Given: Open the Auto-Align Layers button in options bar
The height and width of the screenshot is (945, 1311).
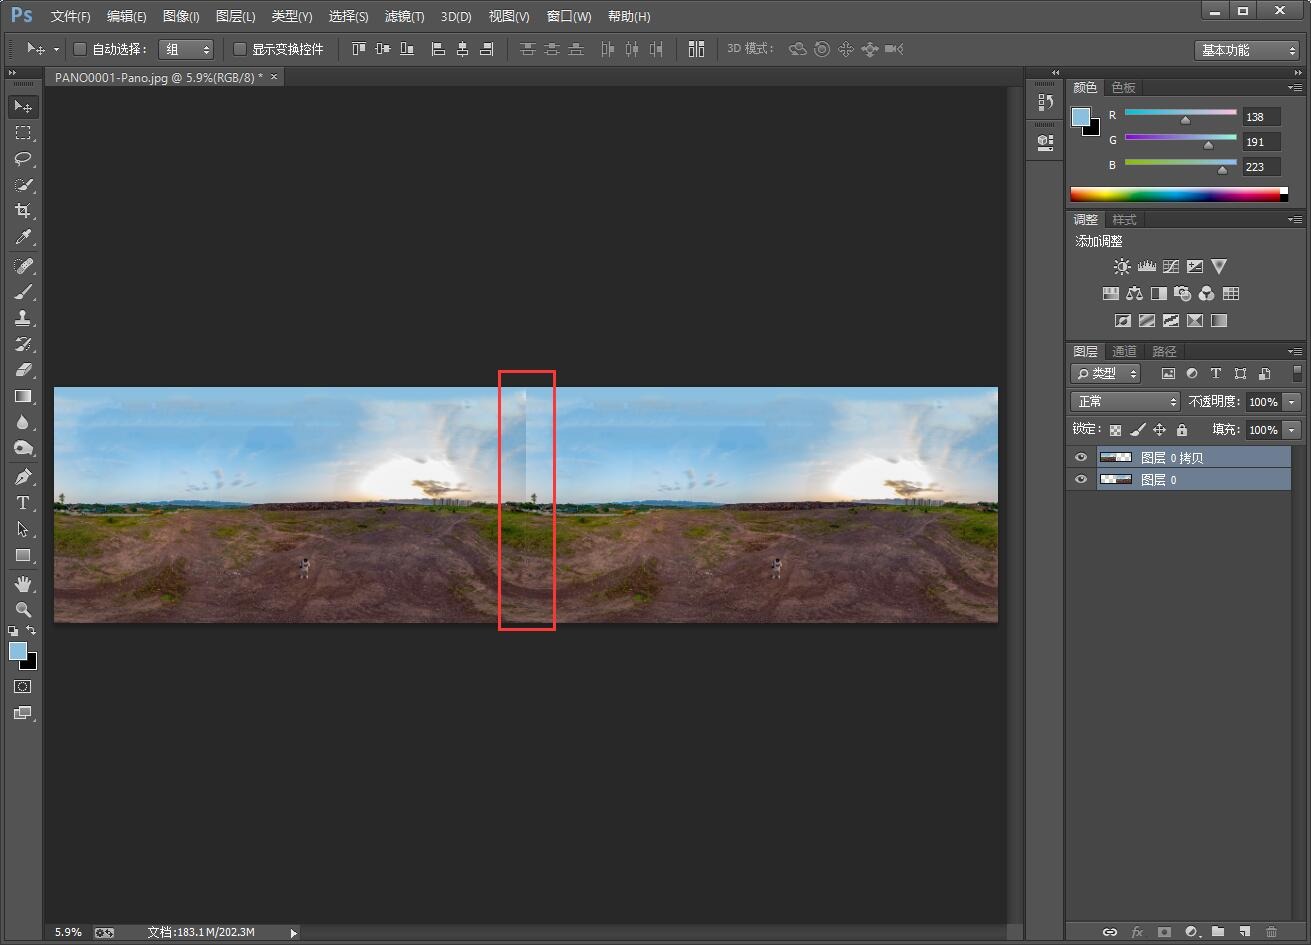Looking at the screenshot, I should 697,49.
